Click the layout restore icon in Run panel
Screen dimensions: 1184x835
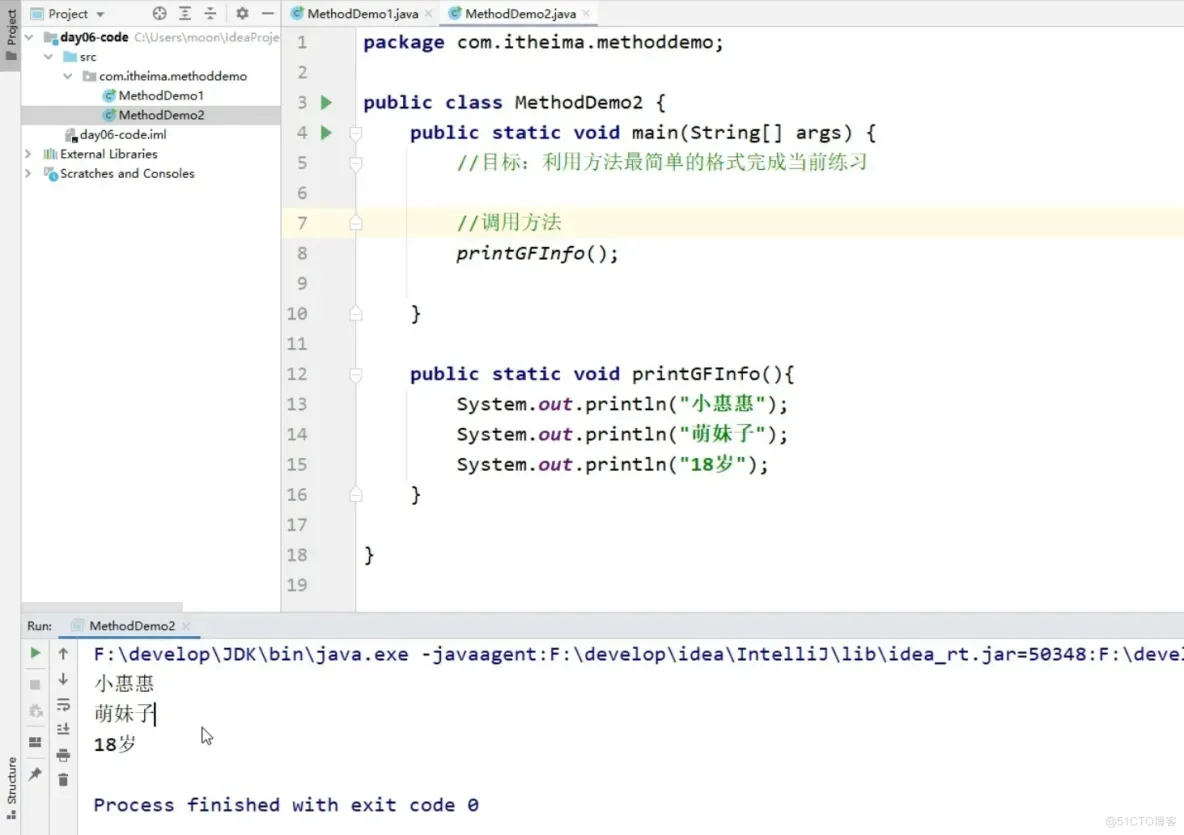[x=35, y=742]
